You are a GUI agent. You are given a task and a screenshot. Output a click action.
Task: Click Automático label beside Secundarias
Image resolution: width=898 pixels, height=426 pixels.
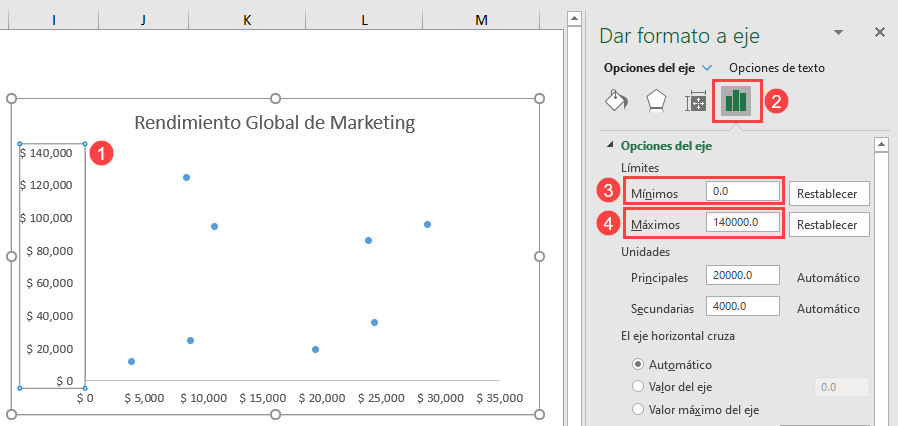(x=828, y=309)
